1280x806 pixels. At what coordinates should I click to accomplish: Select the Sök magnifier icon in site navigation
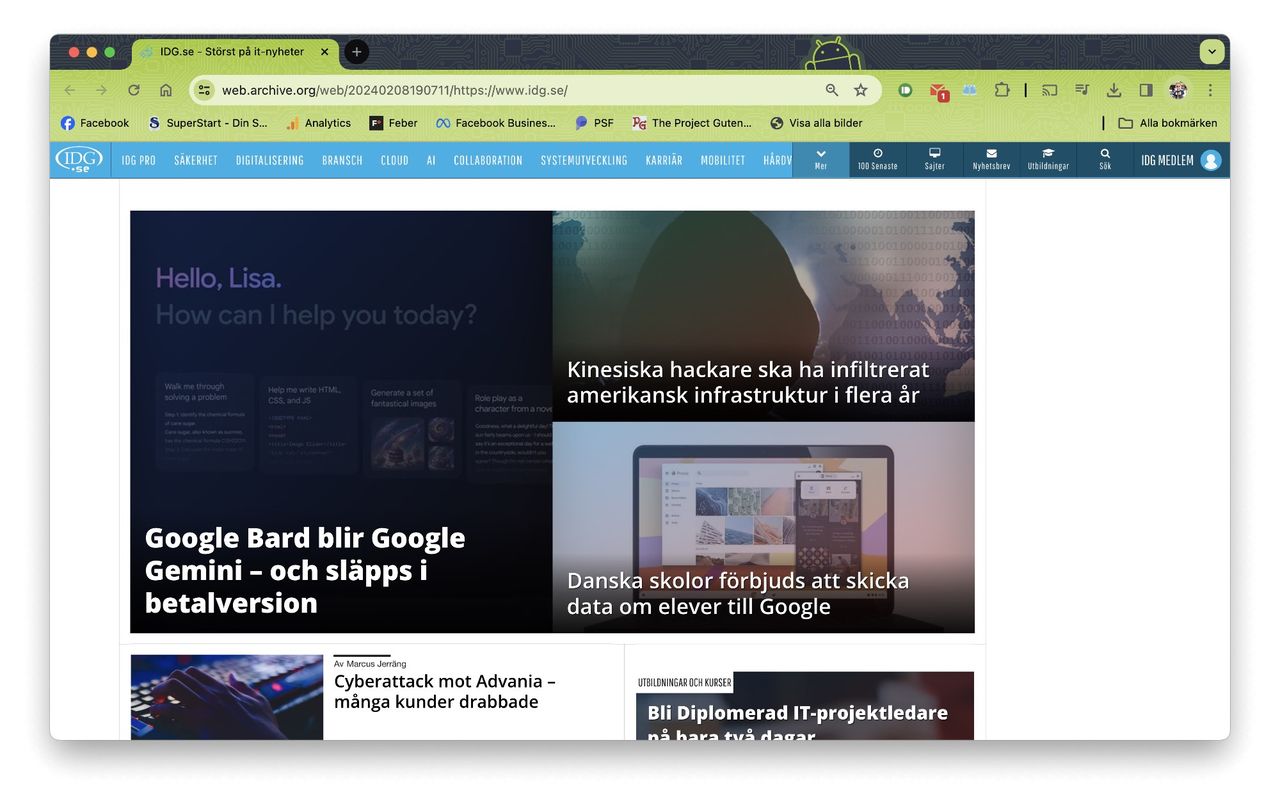point(1104,160)
